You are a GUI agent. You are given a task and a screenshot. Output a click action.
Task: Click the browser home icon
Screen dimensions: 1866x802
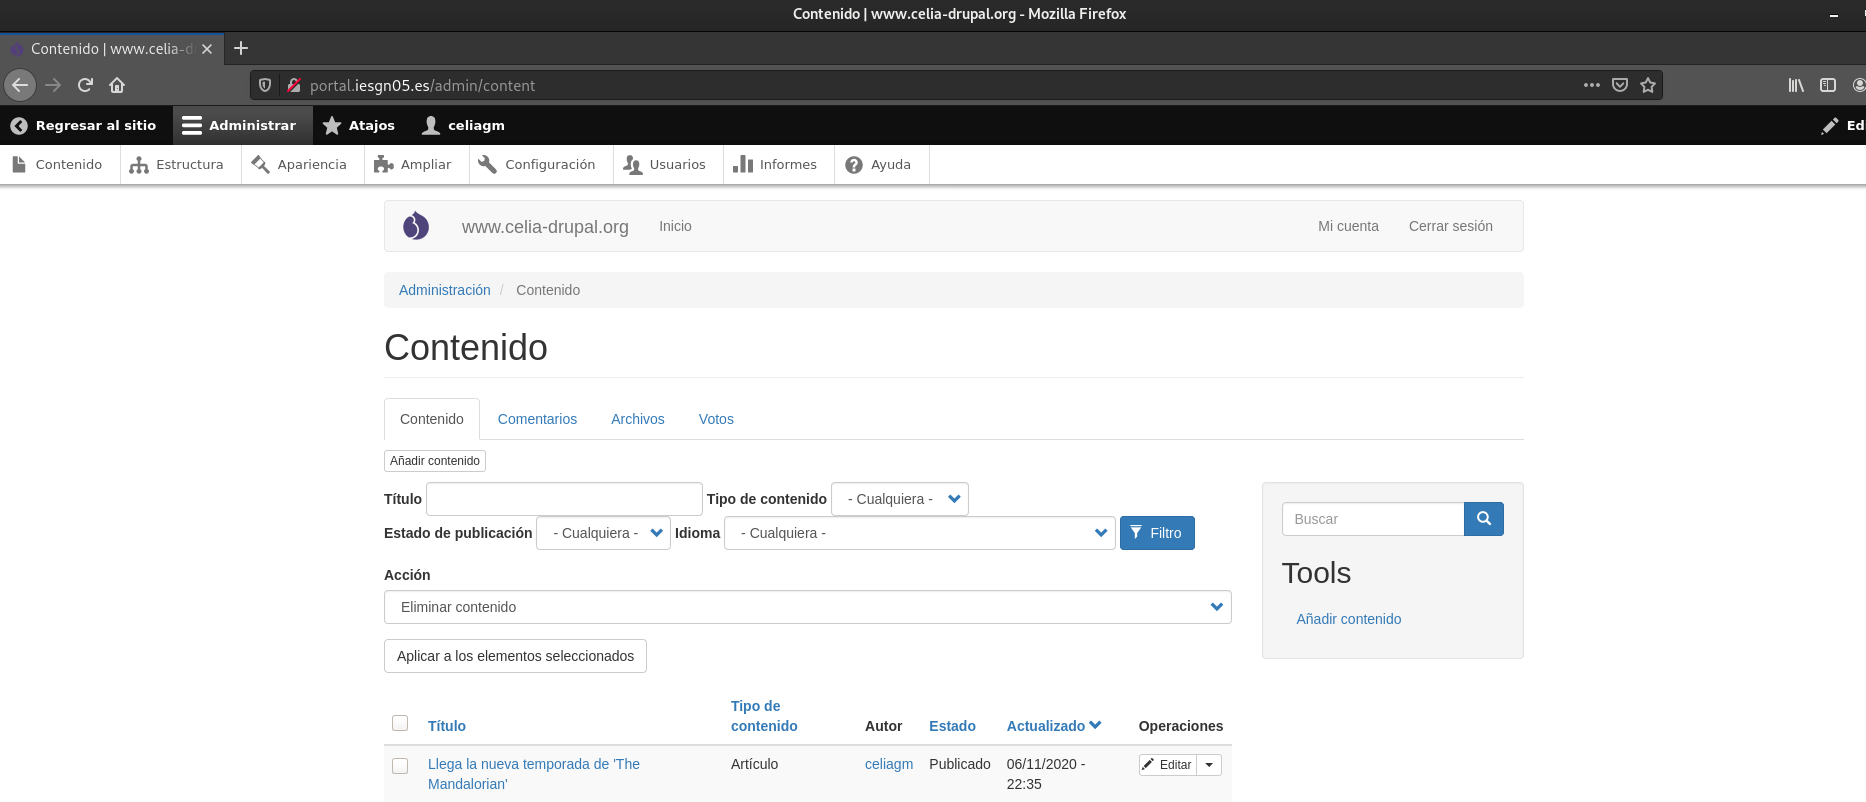[117, 85]
